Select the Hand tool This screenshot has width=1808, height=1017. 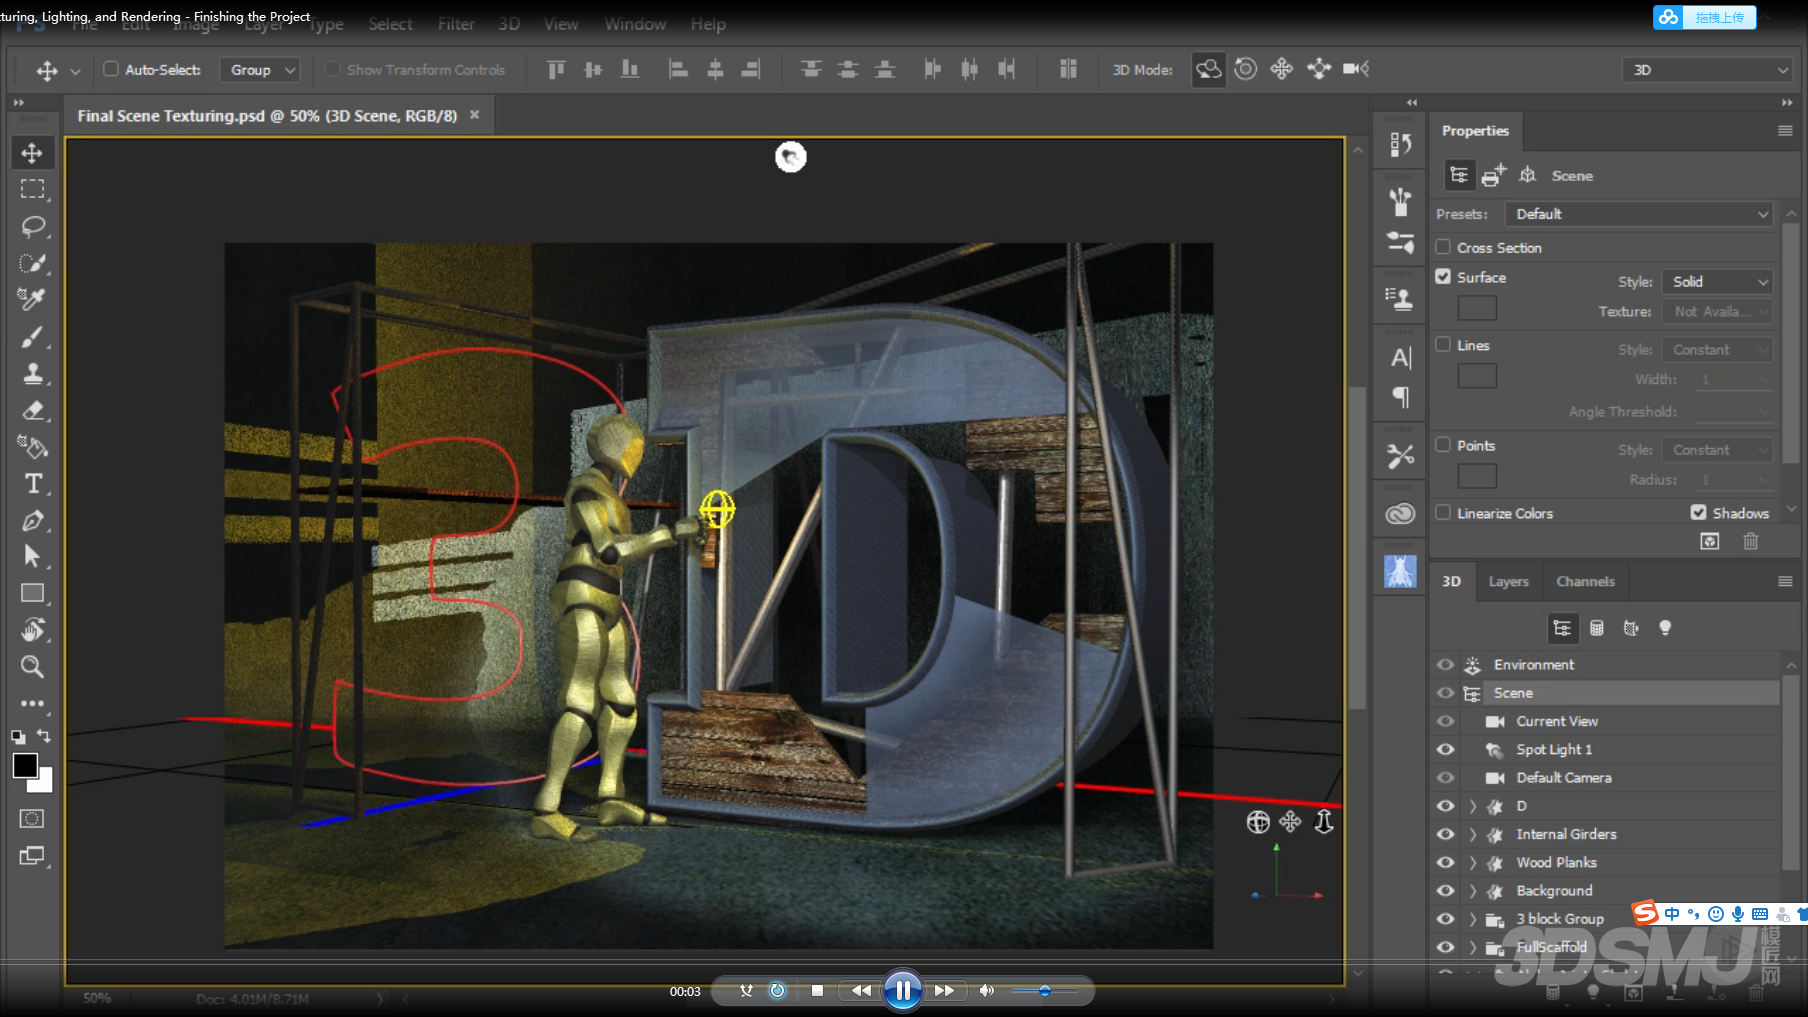[x=32, y=630]
